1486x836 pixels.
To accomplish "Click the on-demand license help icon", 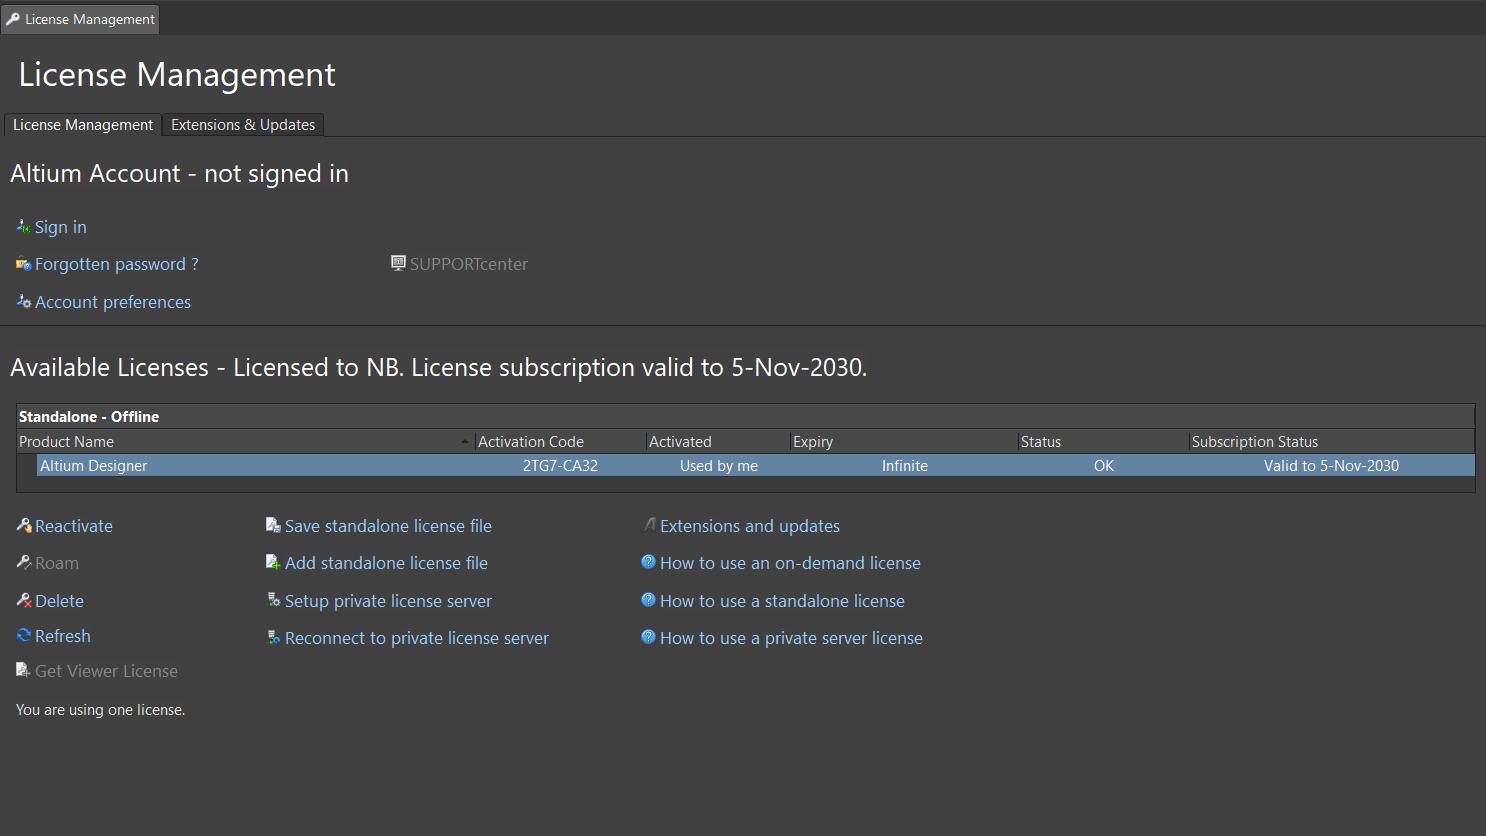I will 648,562.
